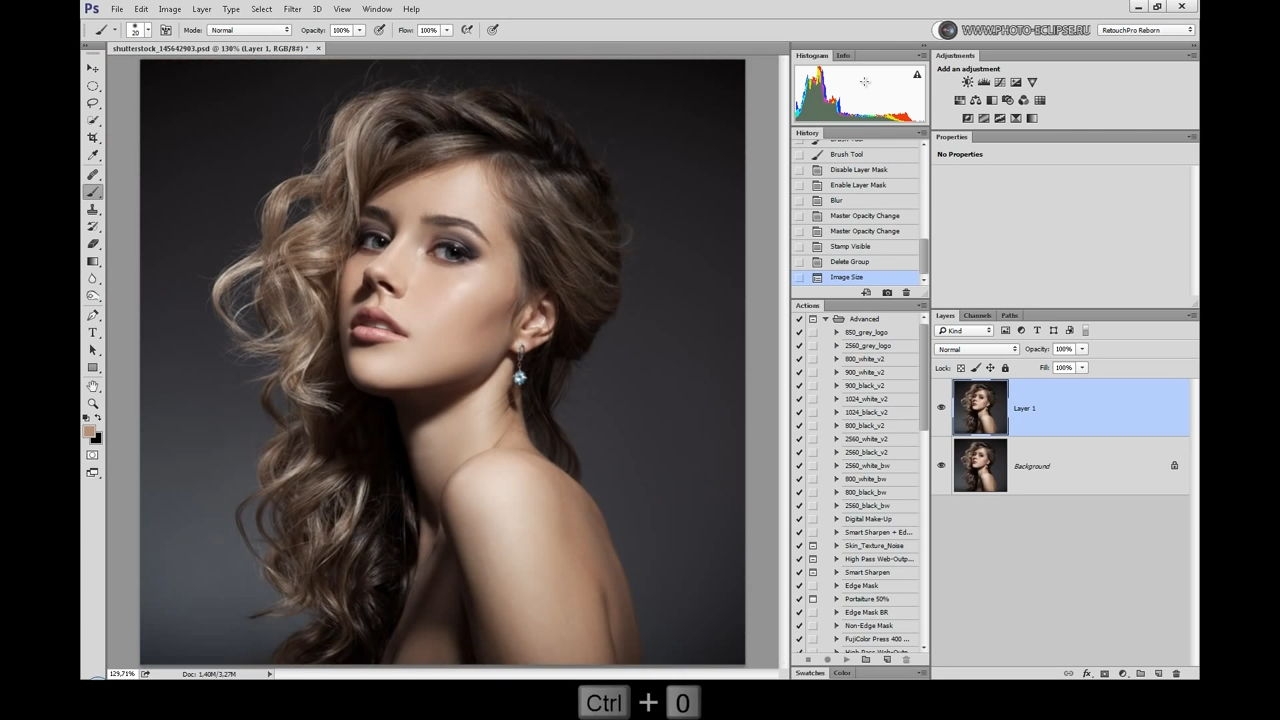1280x720 pixels.
Task: Select the Horizontal Type tool
Action: [x=93, y=333]
